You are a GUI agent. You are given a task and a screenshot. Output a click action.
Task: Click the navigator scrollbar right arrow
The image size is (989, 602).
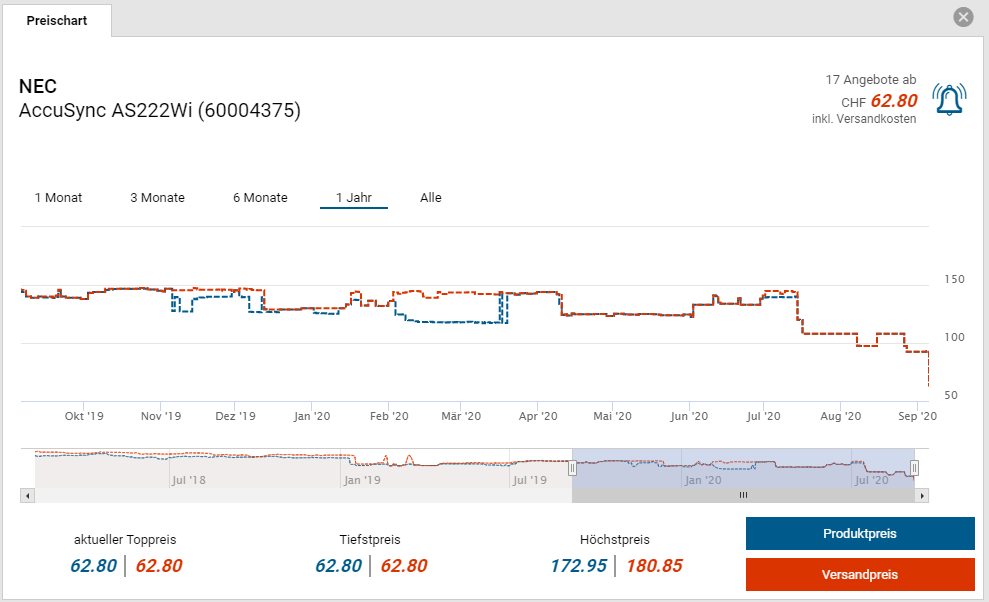tap(922, 495)
